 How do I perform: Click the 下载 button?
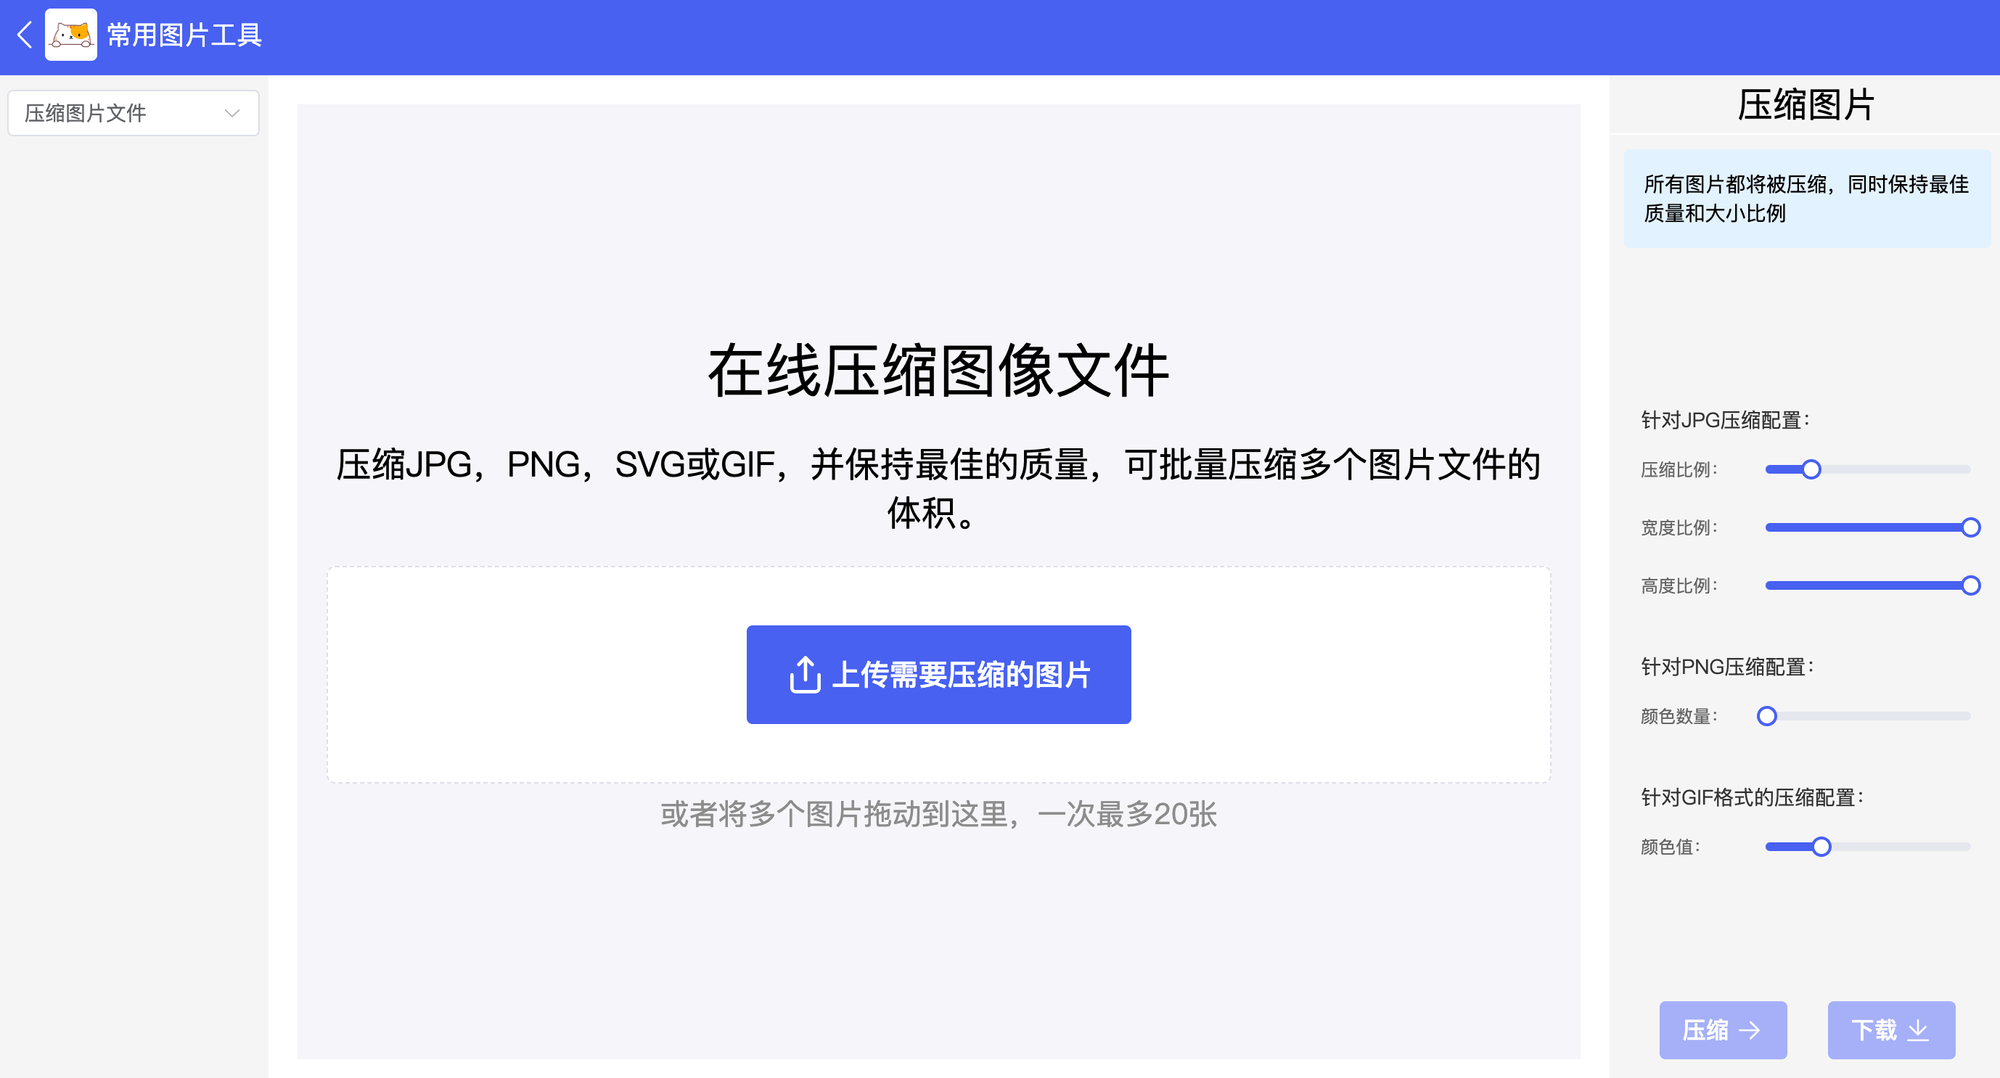coord(1891,1030)
